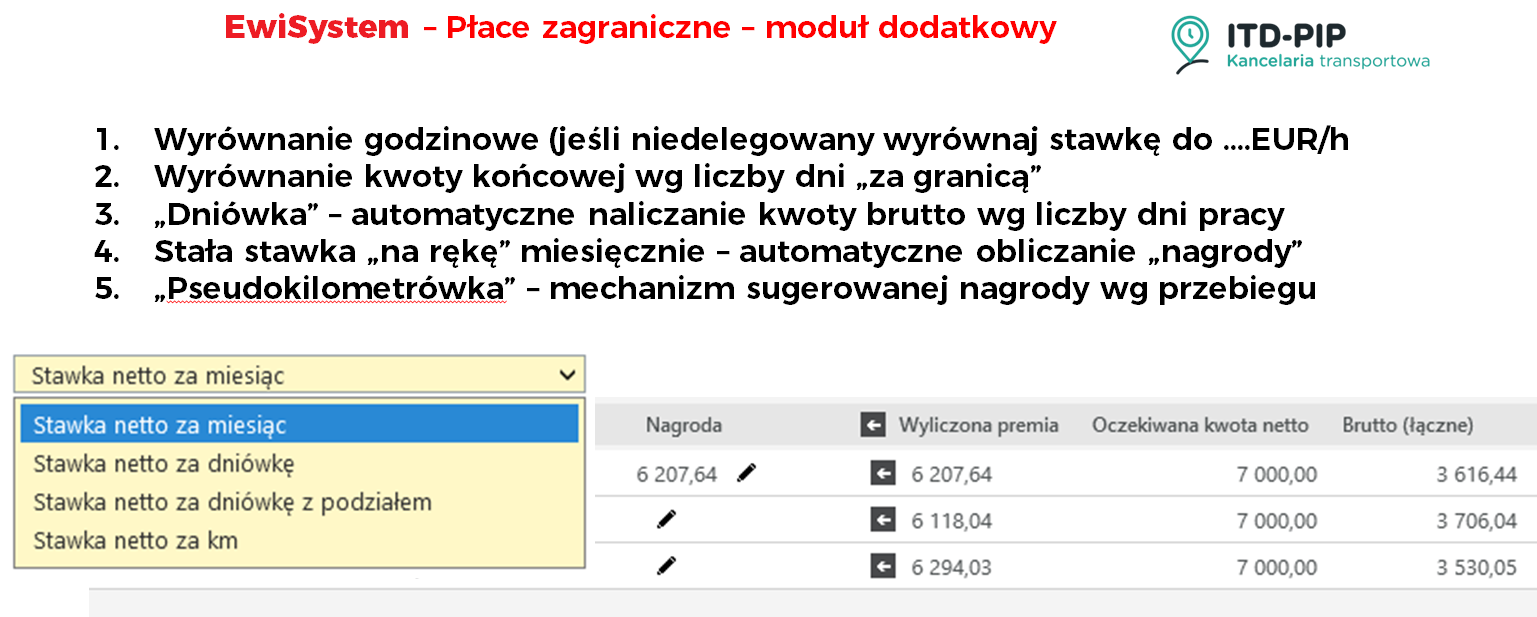This screenshot has width=1537, height=617.
Task: Click the Stawka netto za miesiąc combo box field
Action: coord(280,376)
